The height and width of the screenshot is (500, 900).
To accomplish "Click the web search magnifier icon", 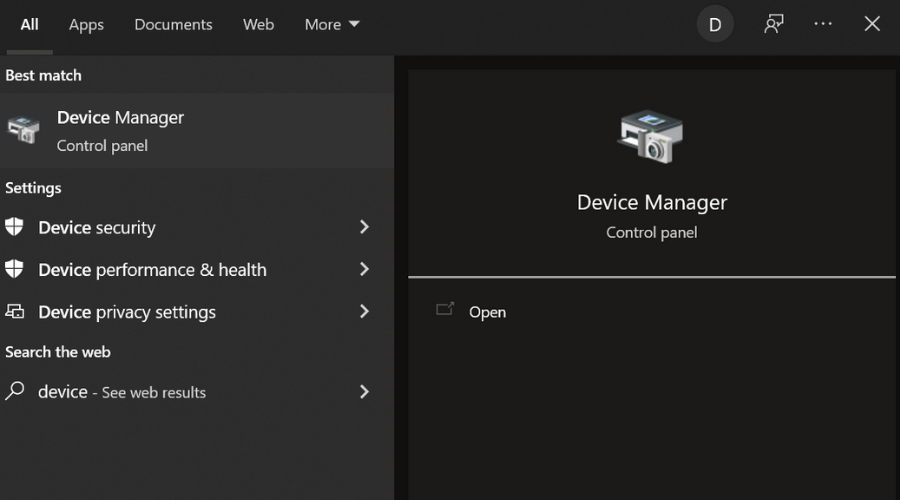I will tap(15, 392).
